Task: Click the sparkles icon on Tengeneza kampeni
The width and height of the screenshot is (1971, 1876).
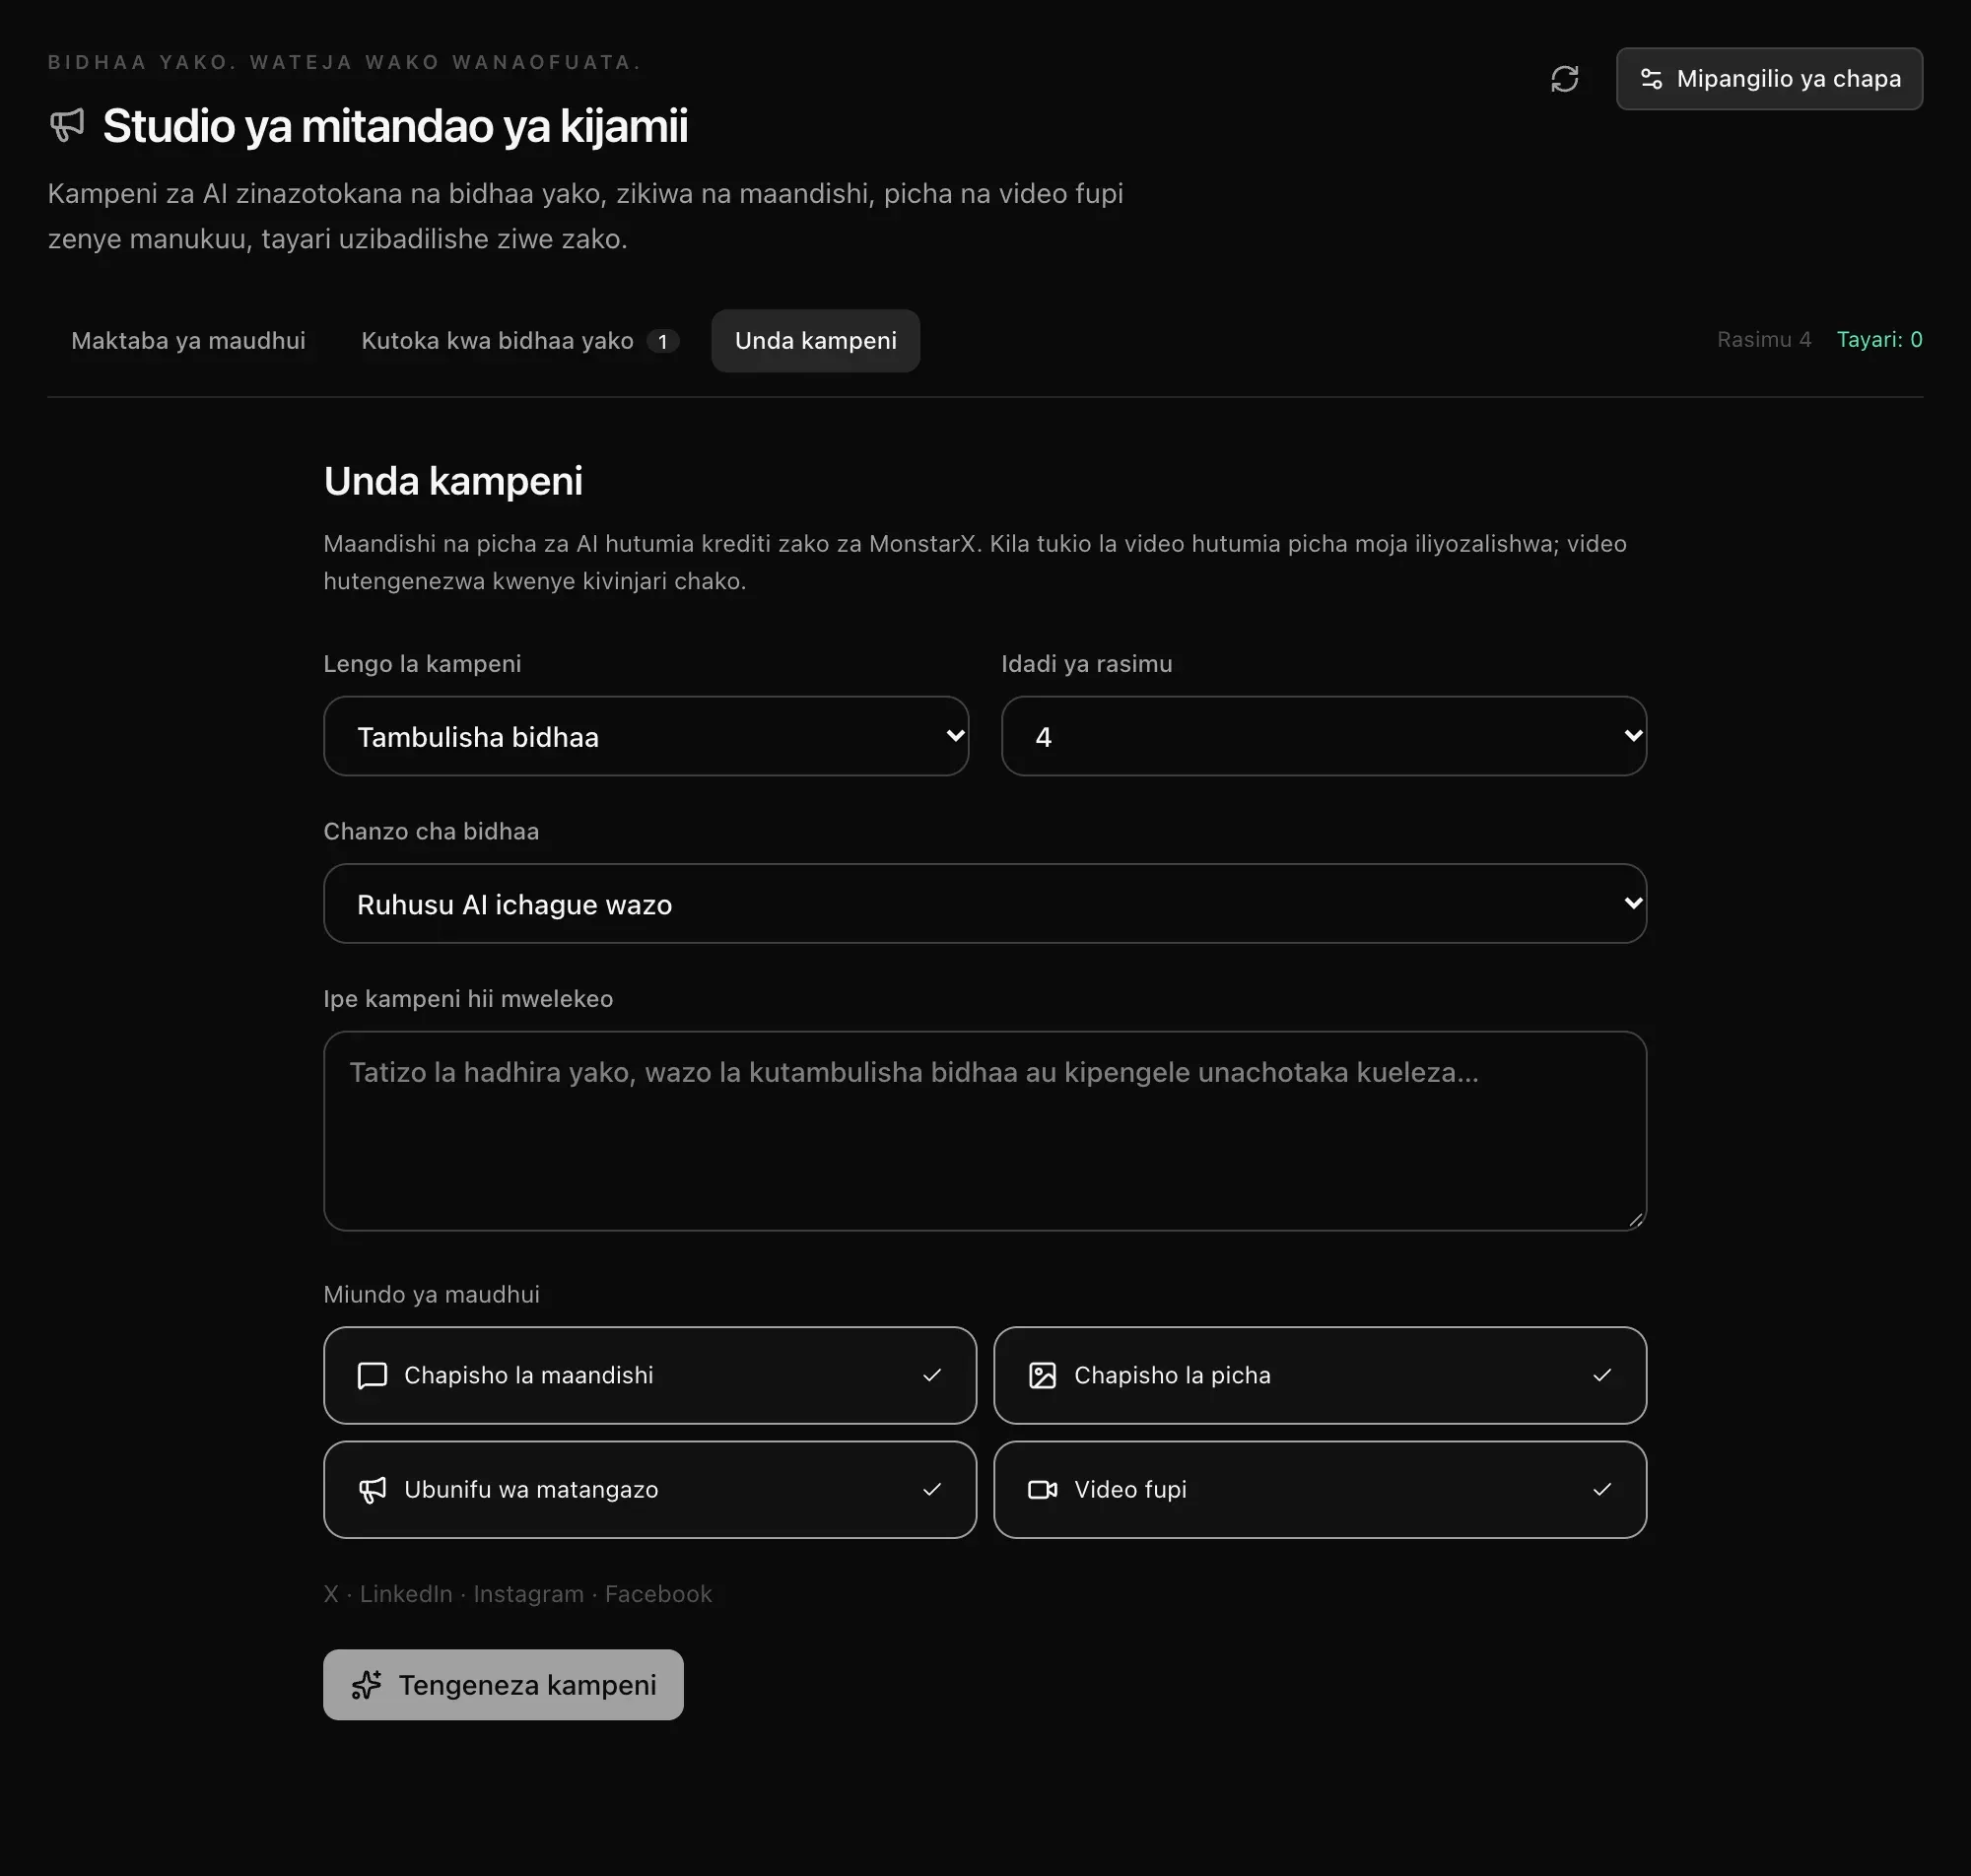Action: click(x=366, y=1685)
